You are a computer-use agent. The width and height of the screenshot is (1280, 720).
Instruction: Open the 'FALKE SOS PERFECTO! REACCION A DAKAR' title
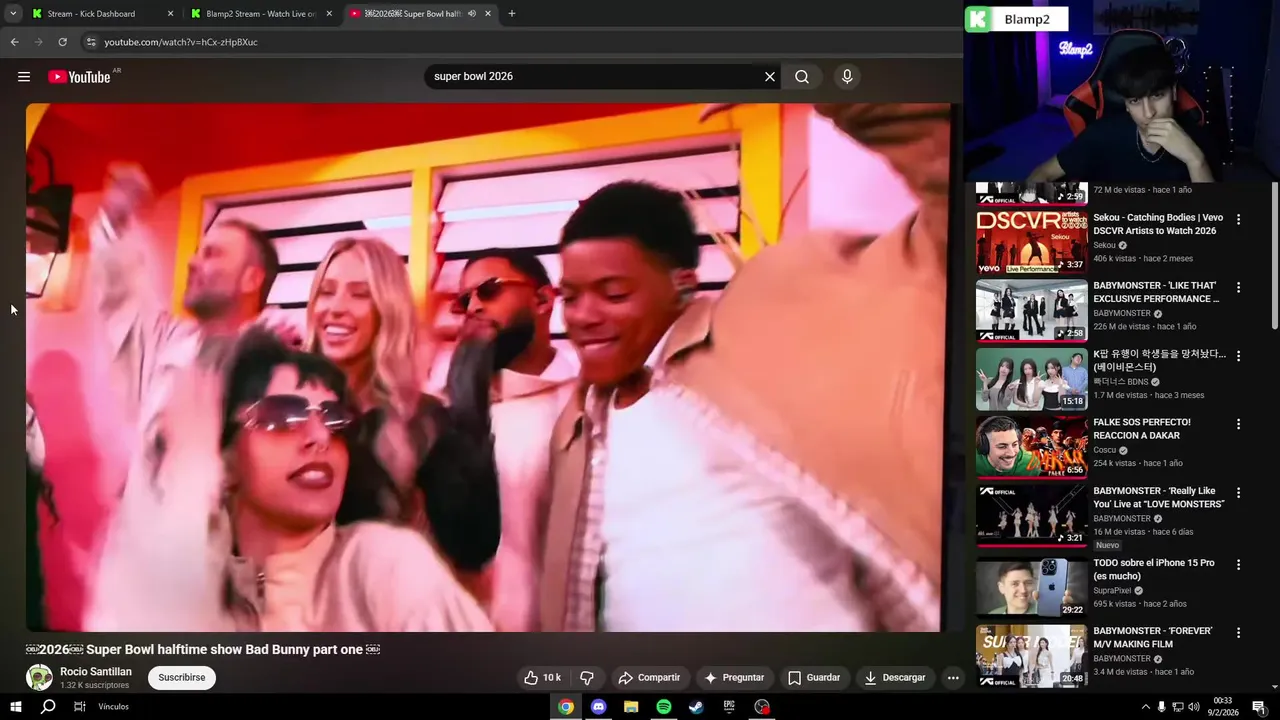(x=1142, y=429)
